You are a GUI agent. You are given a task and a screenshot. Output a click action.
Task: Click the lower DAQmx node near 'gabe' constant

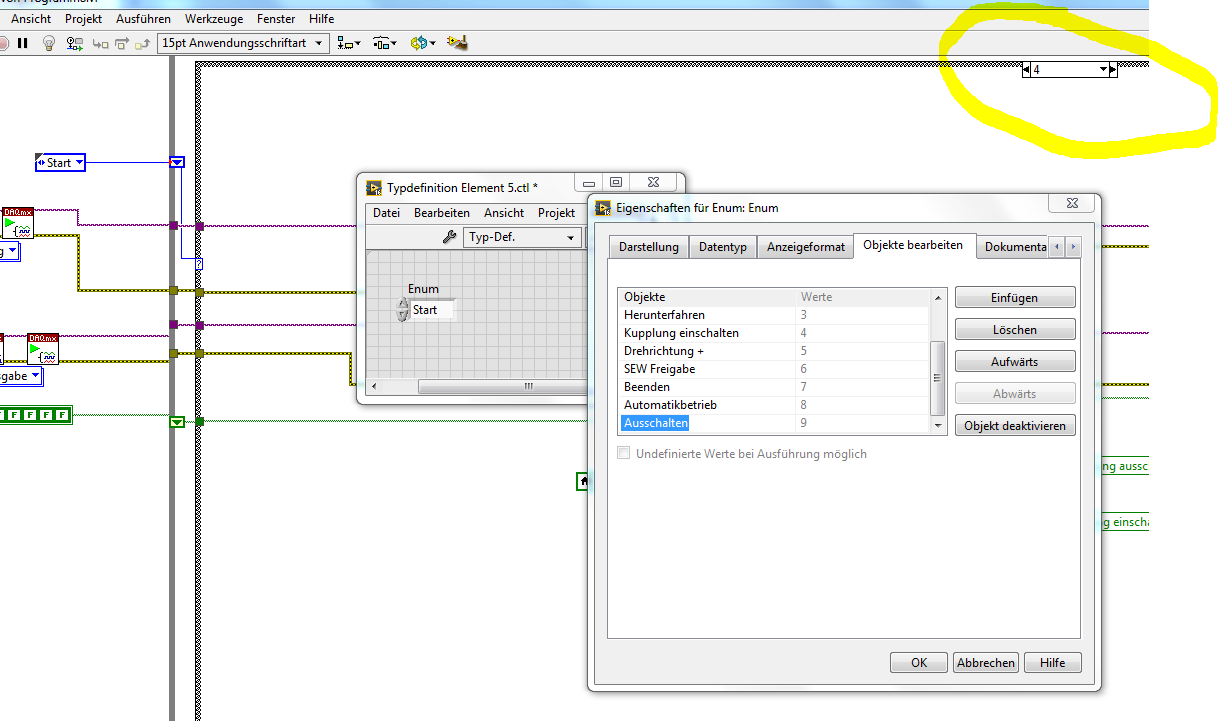click(43, 349)
